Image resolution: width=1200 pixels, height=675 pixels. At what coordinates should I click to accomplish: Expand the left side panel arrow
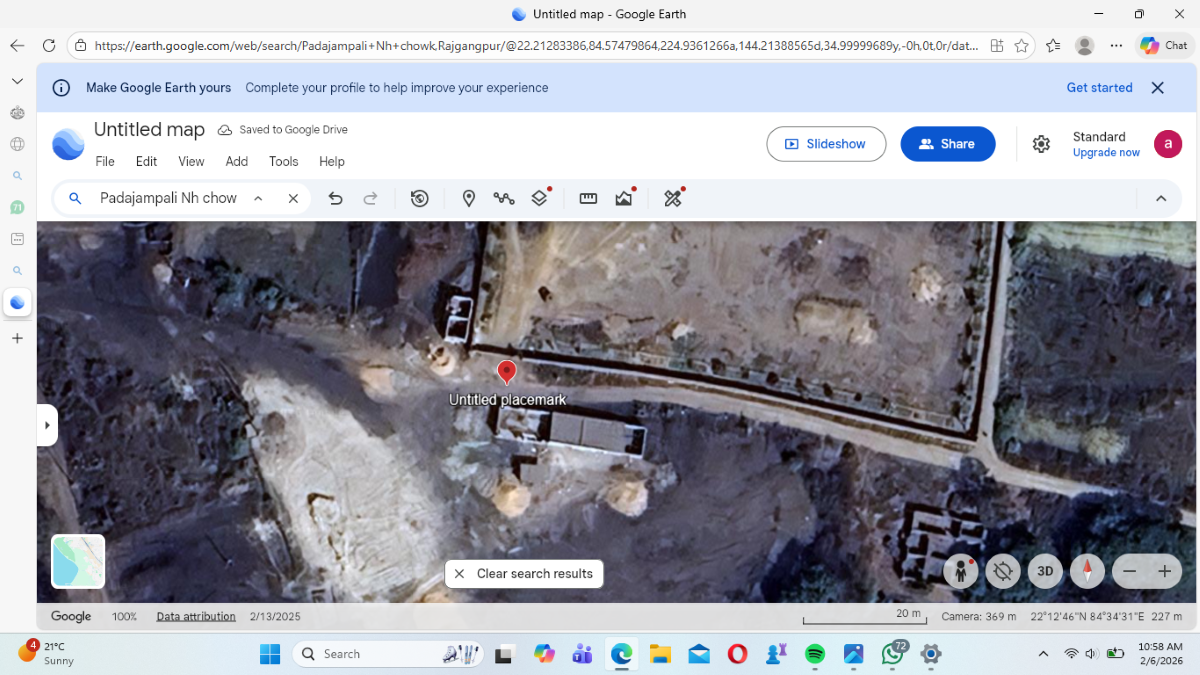(47, 425)
